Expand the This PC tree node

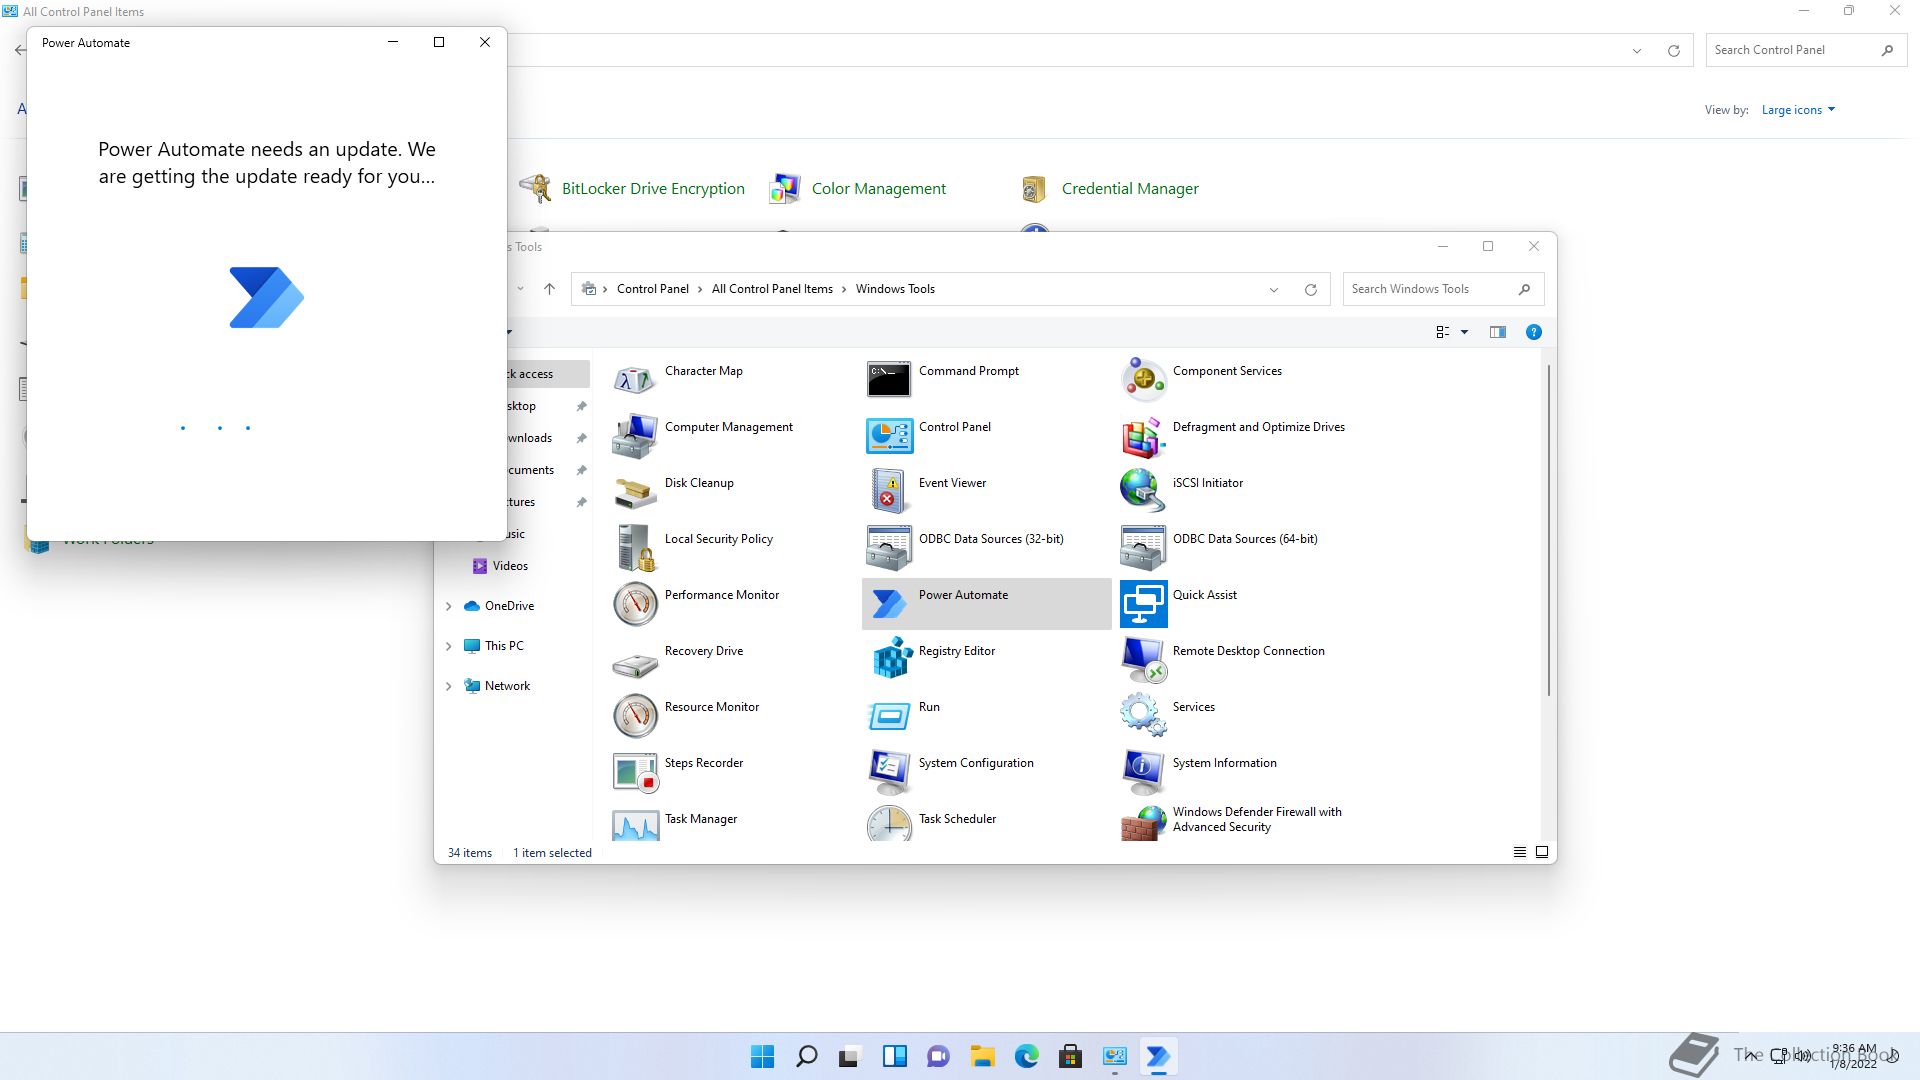[449, 646]
